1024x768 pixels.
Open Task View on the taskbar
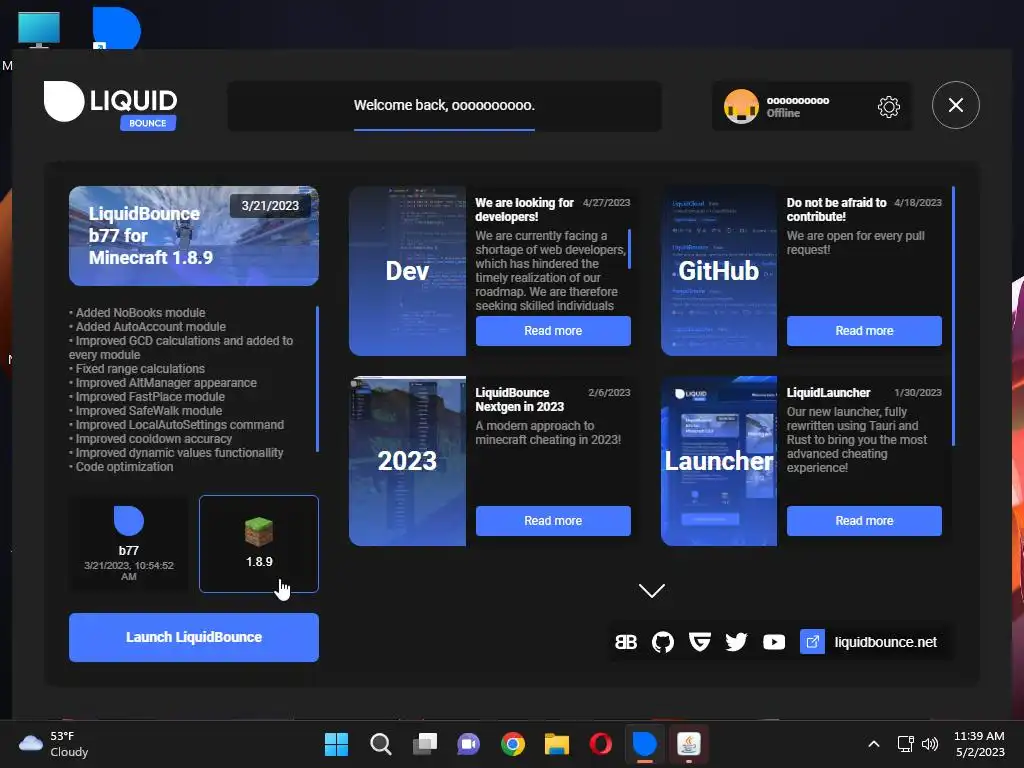pyautogui.click(x=424, y=744)
